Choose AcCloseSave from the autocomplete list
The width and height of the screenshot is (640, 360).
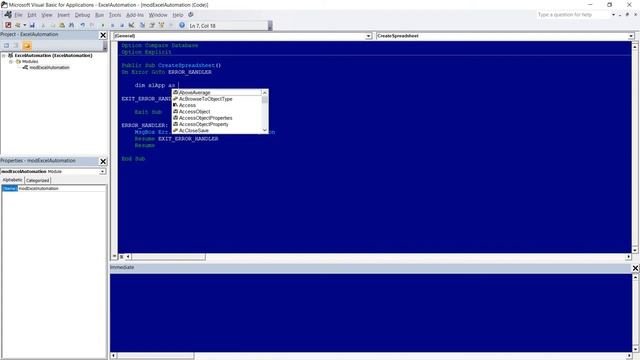point(216,130)
